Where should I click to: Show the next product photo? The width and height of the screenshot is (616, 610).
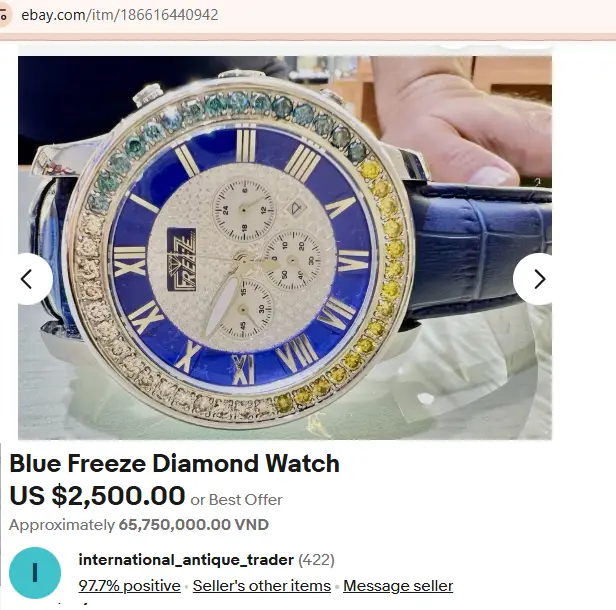pyautogui.click(x=536, y=279)
